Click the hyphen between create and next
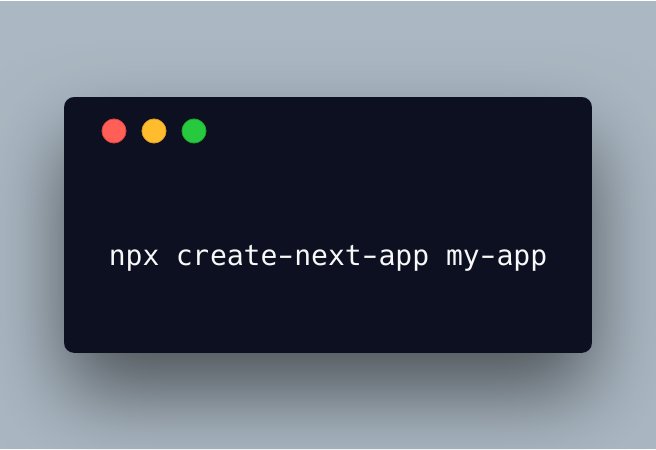 pos(286,258)
